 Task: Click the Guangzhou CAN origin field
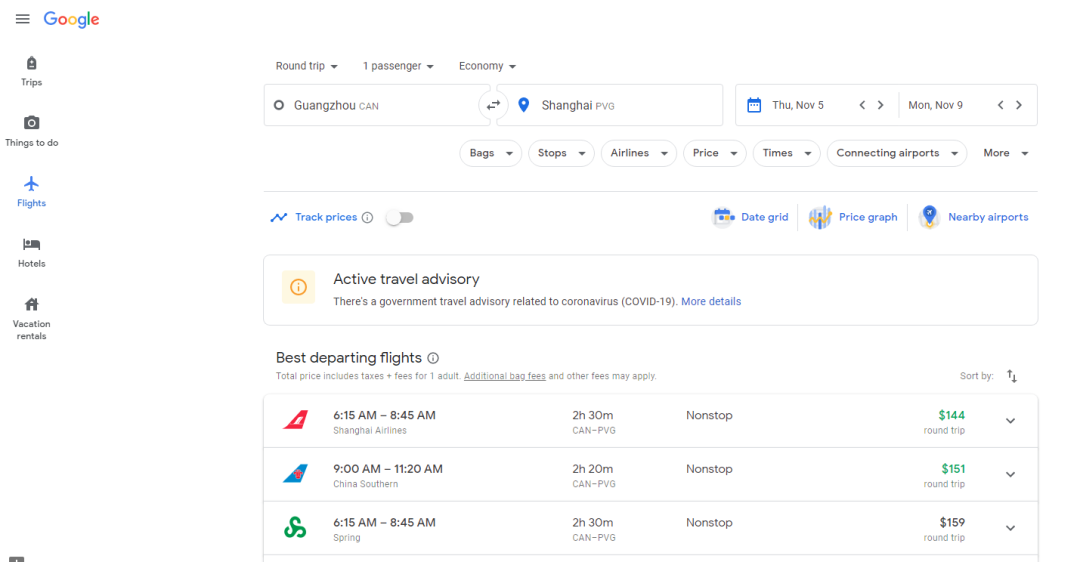[x=376, y=105]
